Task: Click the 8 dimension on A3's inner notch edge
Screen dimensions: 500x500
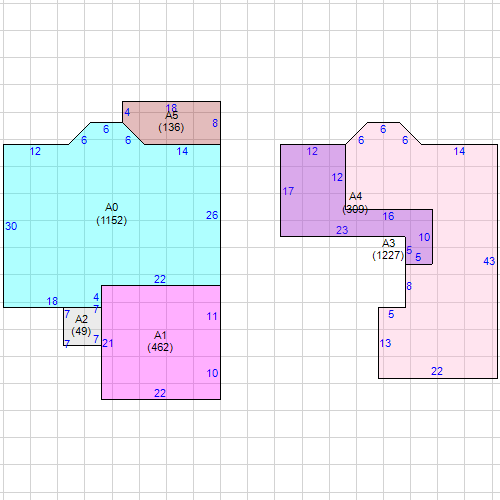Action: point(409,286)
